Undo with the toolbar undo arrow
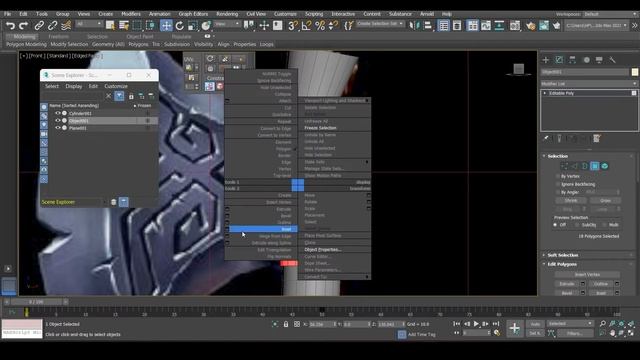 point(10,26)
